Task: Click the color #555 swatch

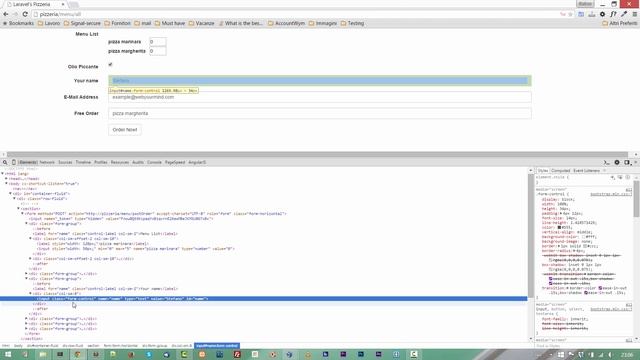Action: (559, 227)
